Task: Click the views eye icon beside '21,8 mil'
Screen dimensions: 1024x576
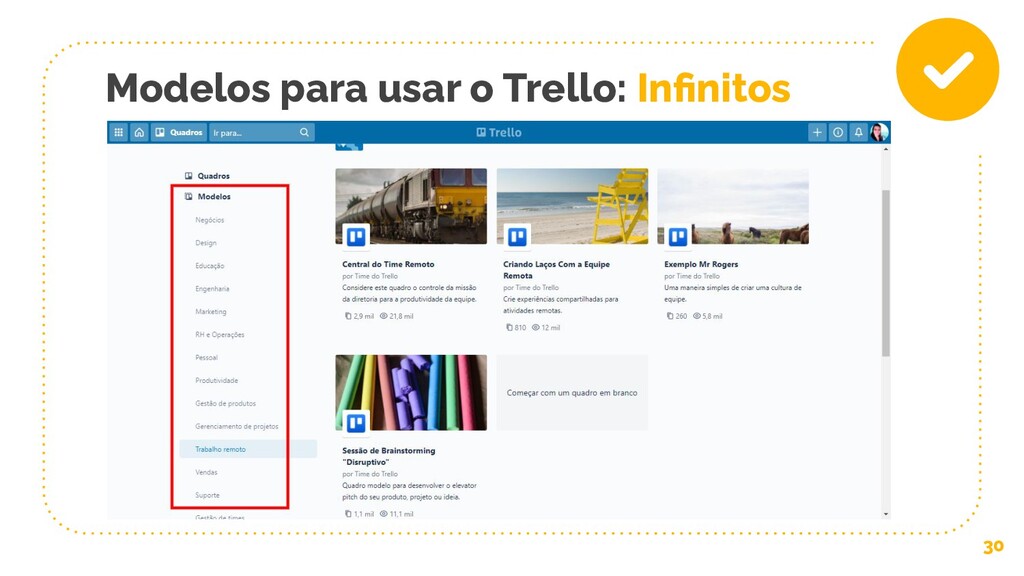Action: tap(383, 316)
